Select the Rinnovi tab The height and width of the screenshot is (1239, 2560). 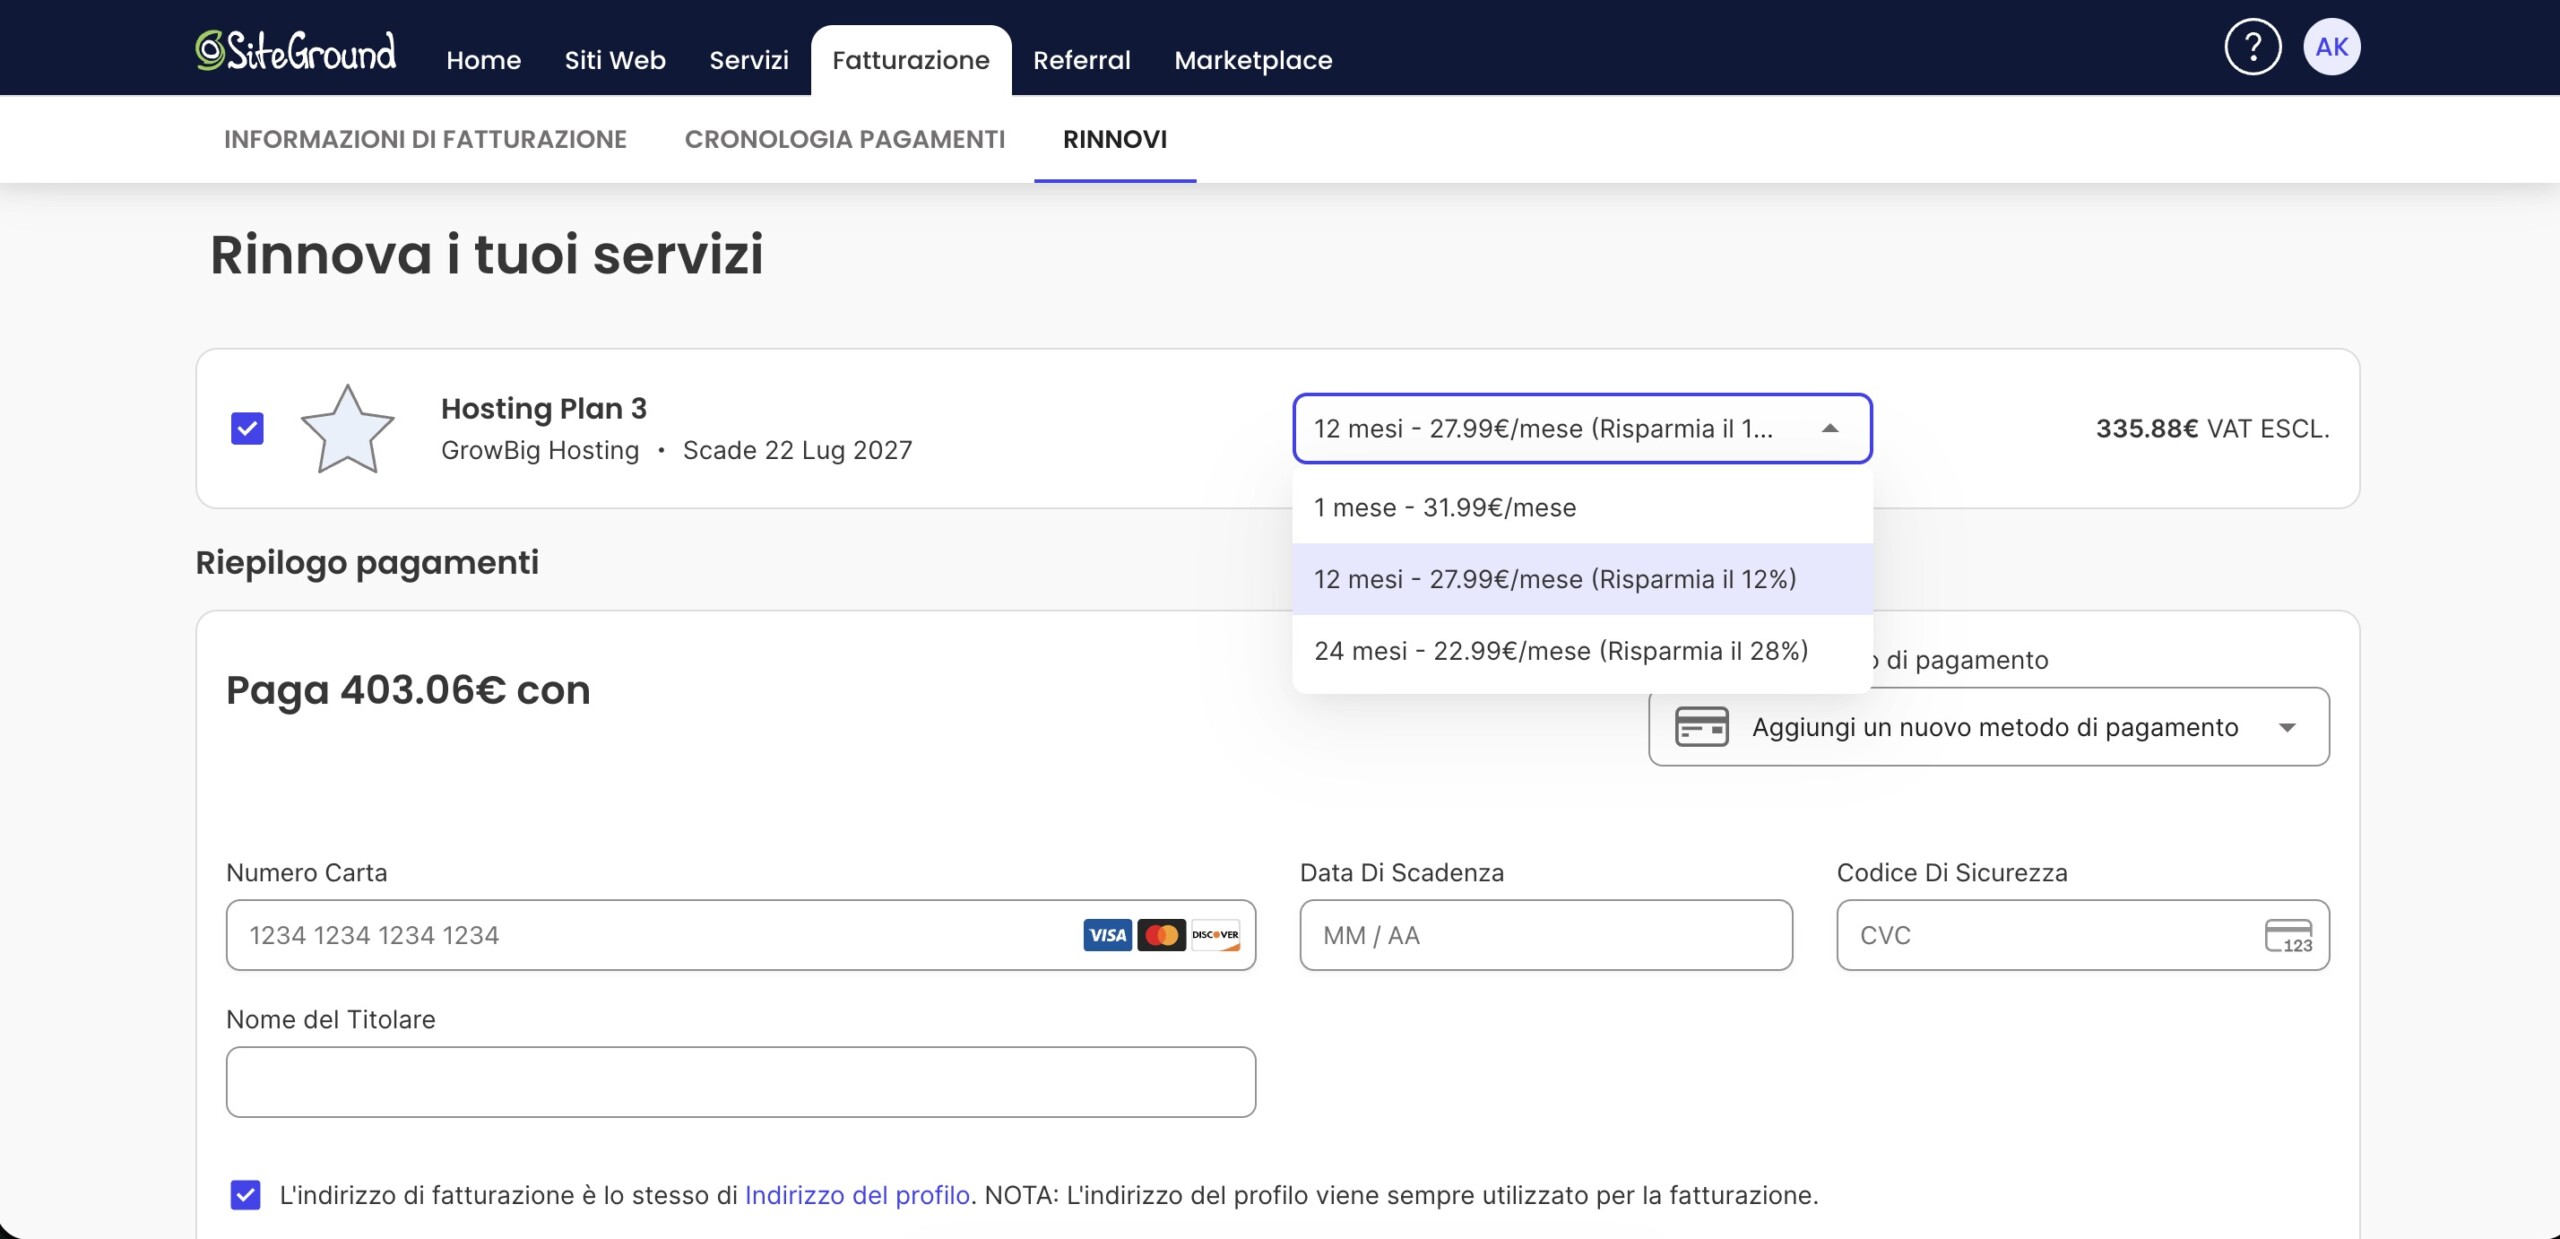1115,139
